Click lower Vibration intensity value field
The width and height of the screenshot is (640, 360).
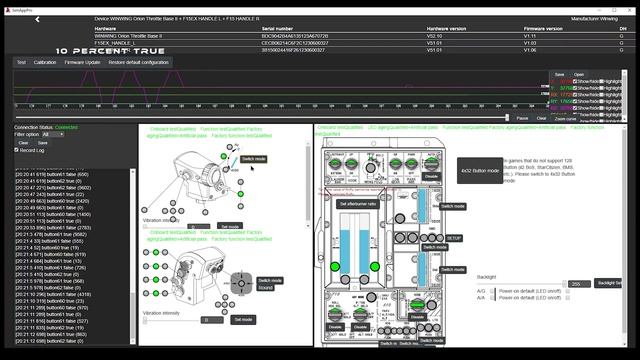click(212, 320)
